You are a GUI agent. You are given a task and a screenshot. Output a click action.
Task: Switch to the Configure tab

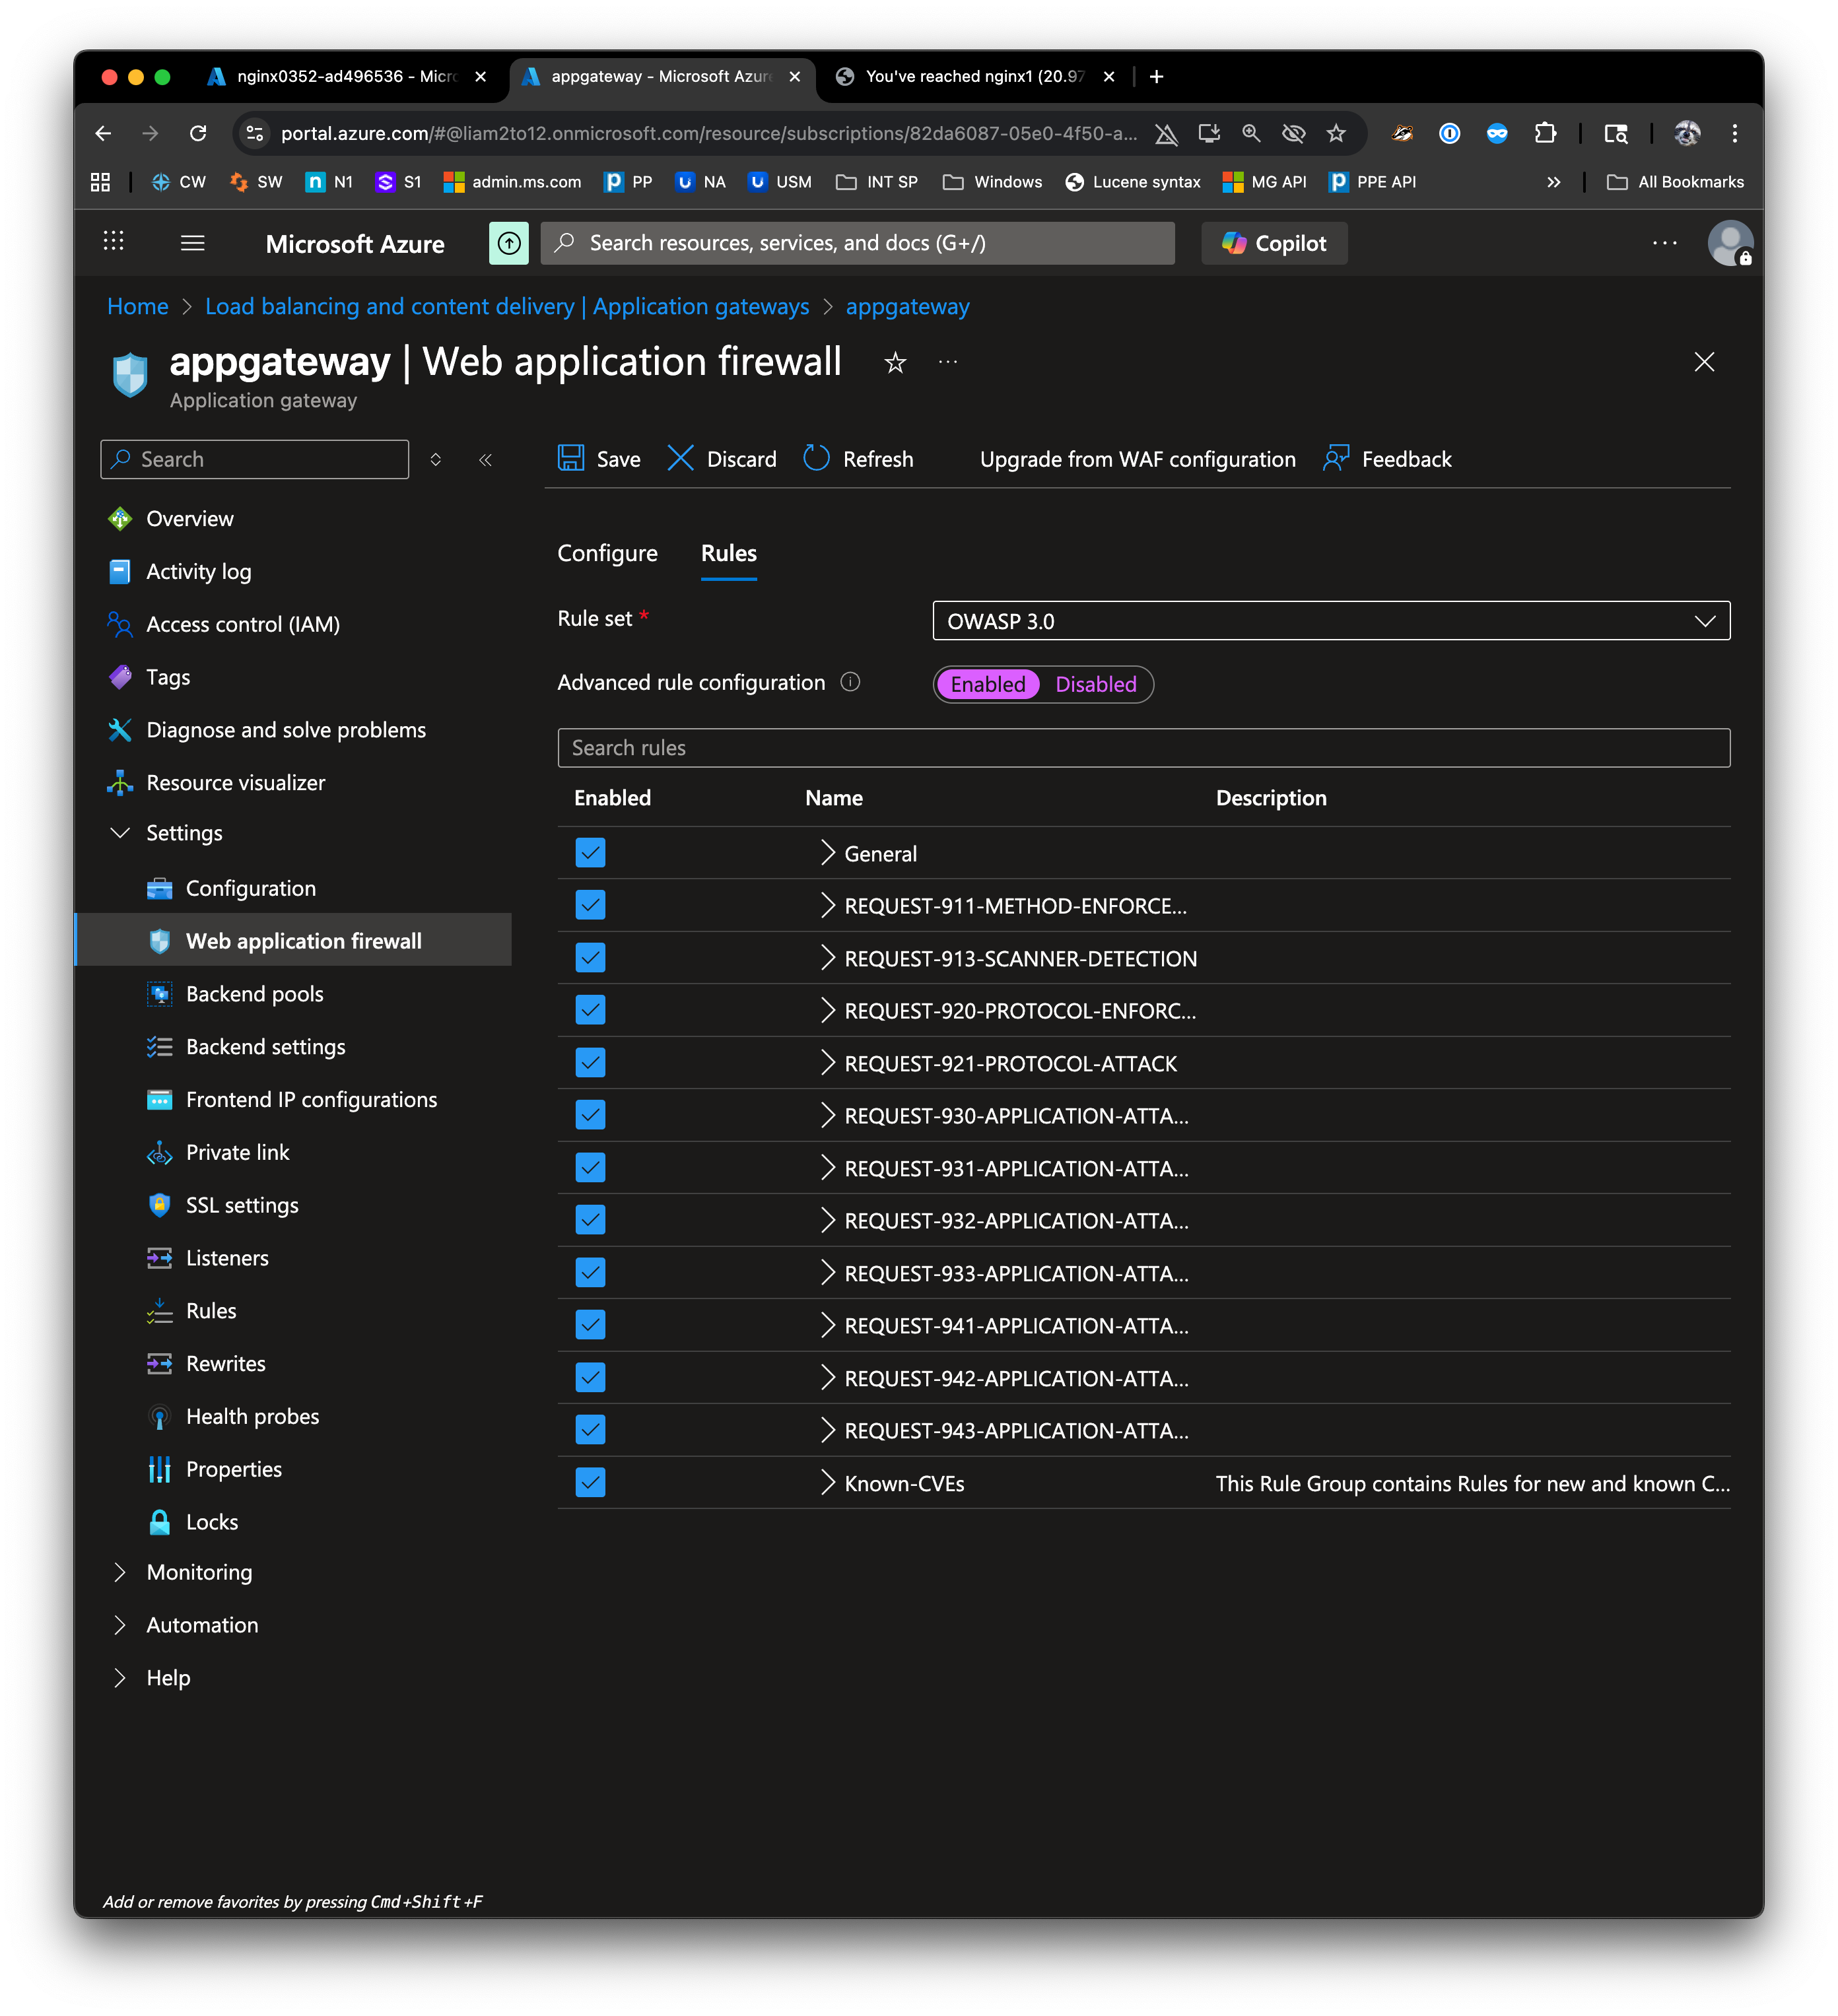(x=607, y=554)
